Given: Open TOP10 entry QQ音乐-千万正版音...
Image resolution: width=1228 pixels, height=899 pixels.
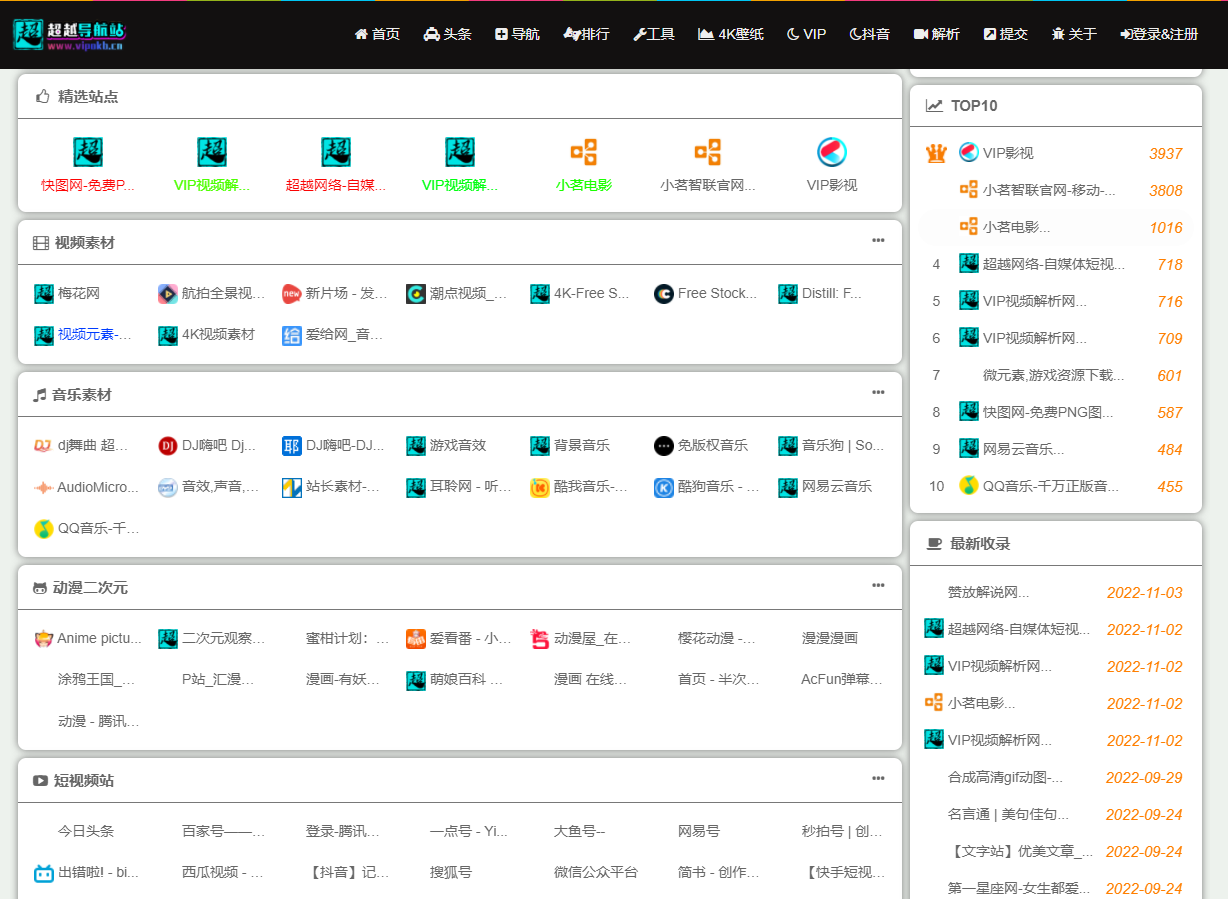Looking at the screenshot, I should click(1051, 487).
